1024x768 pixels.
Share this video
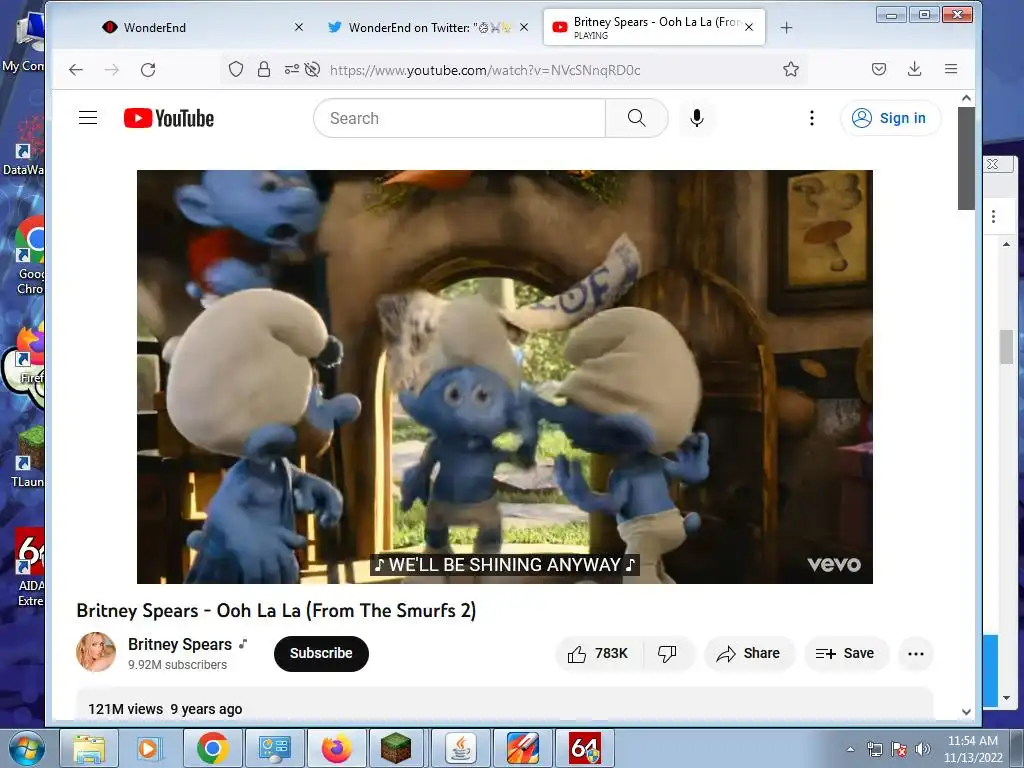coord(748,654)
